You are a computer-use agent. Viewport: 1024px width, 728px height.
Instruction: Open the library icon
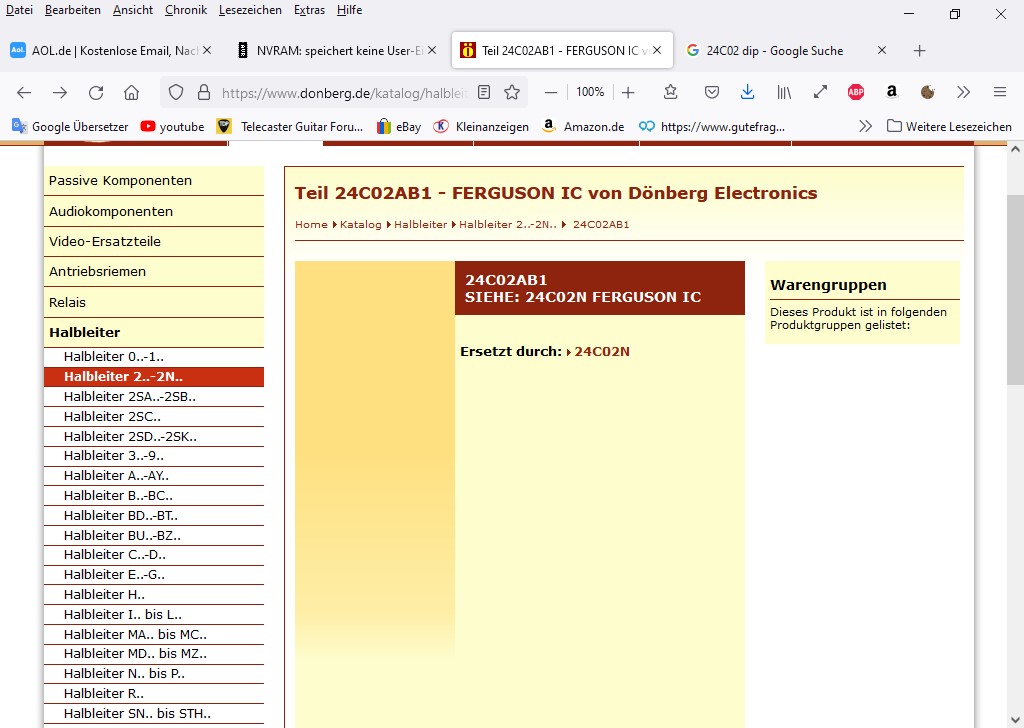[784, 92]
